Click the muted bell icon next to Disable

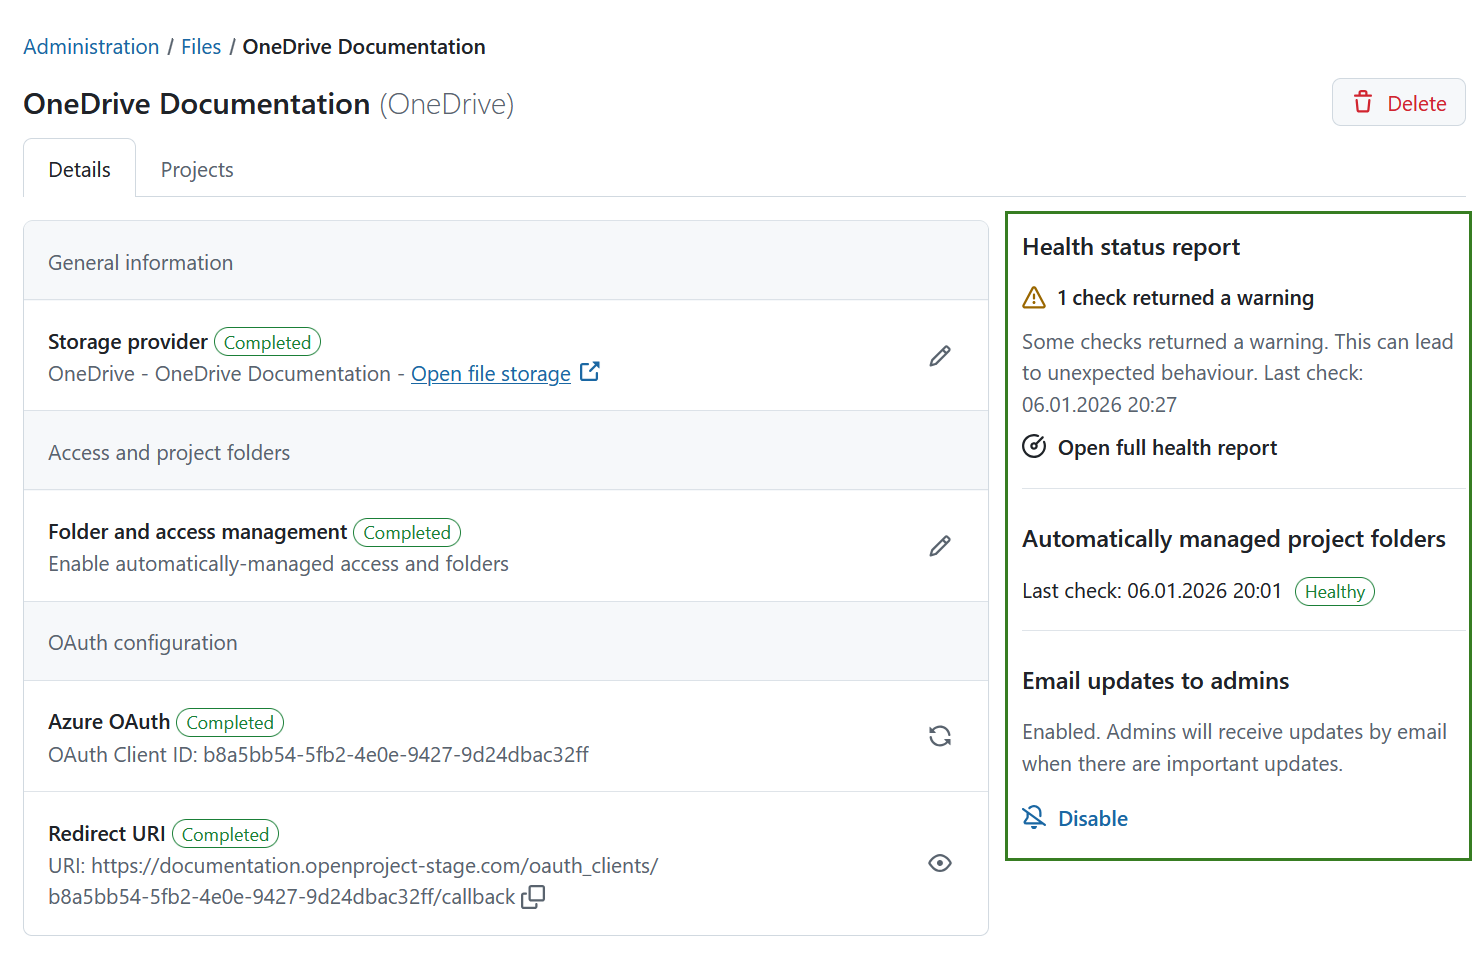pyautogui.click(x=1031, y=817)
